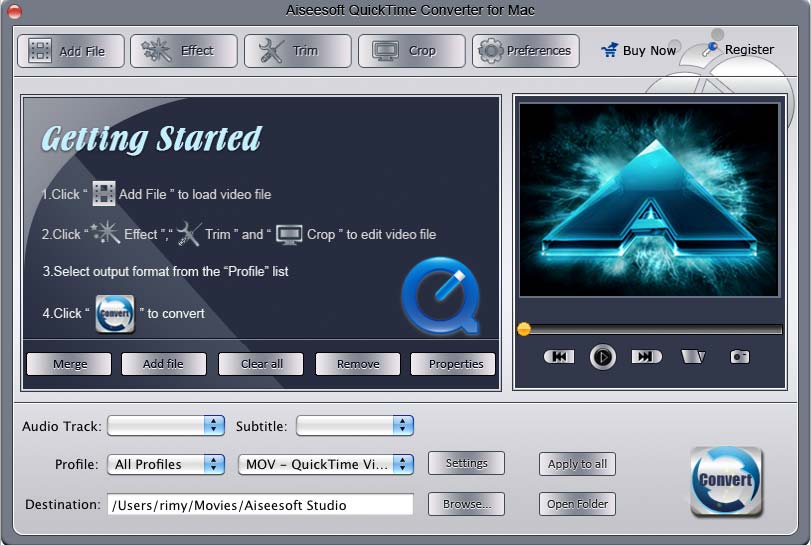The image size is (811, 545).
Task: Play the preview video
Action: 603,357
